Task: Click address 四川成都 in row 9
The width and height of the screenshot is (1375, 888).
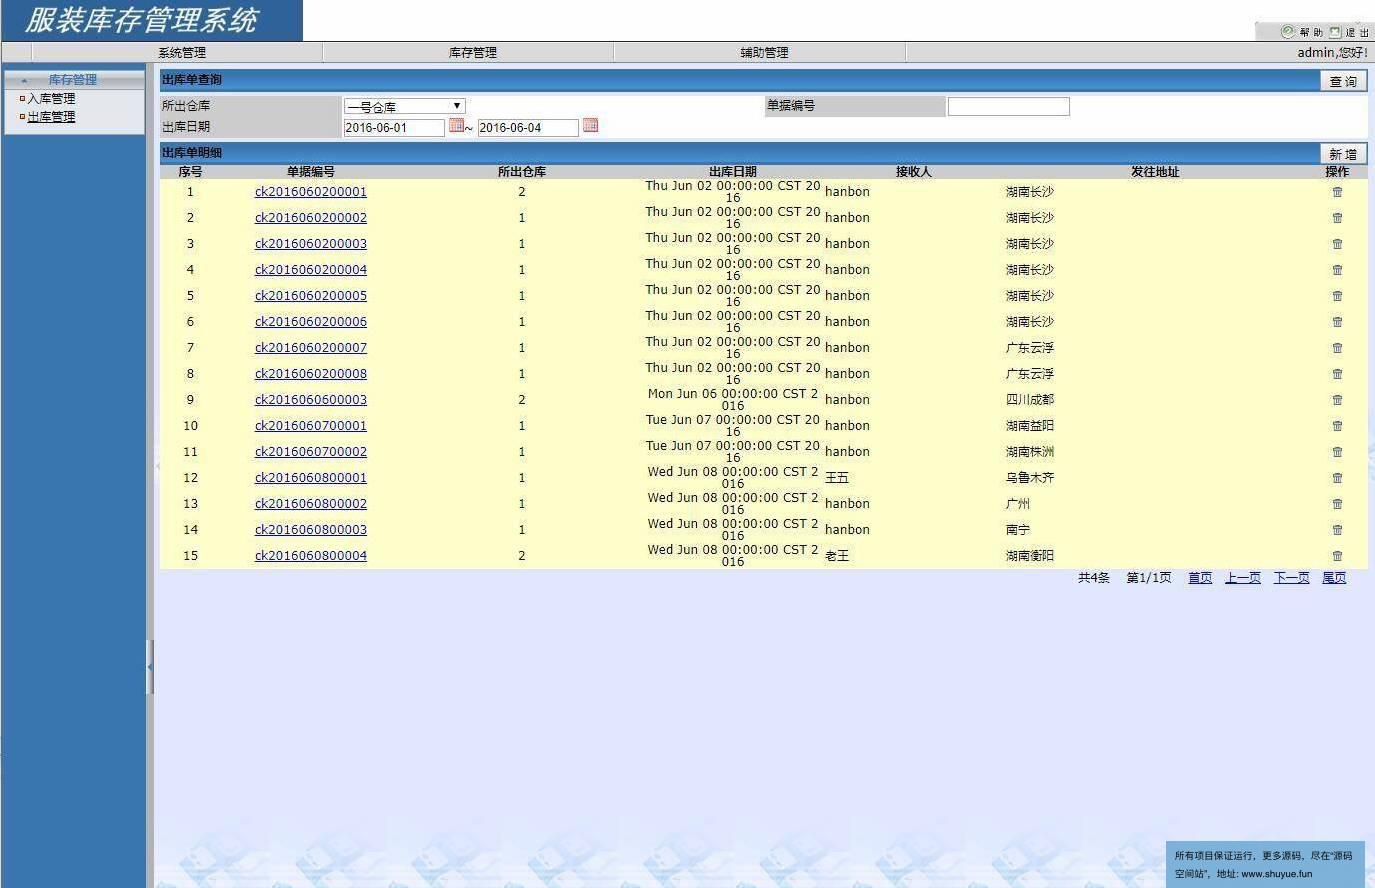Action: click(1030, 400)
